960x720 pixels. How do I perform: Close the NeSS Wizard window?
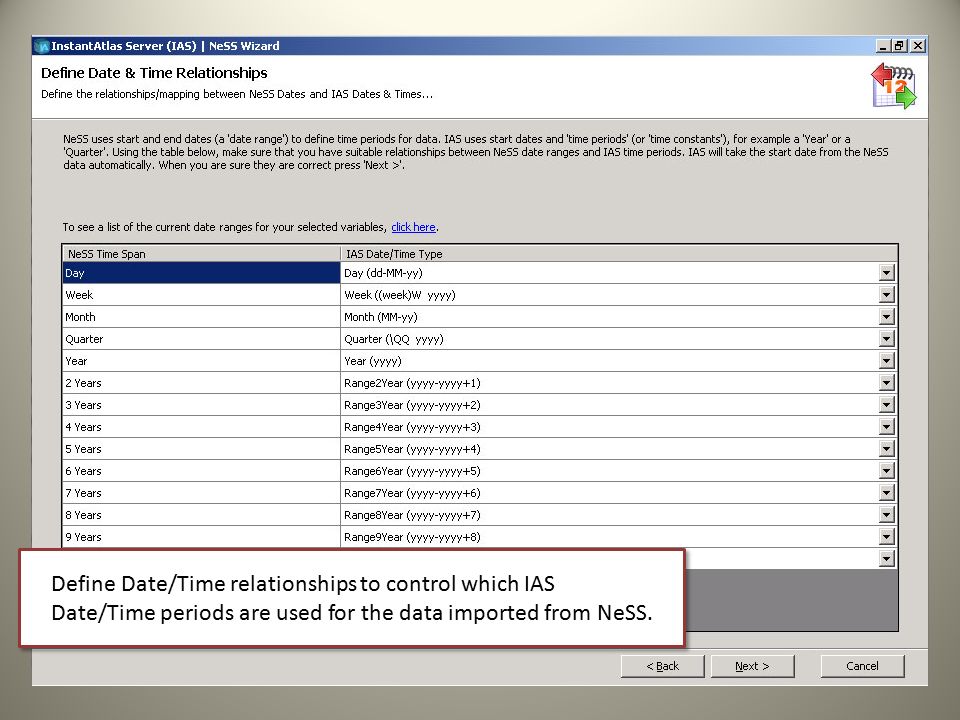918,46
